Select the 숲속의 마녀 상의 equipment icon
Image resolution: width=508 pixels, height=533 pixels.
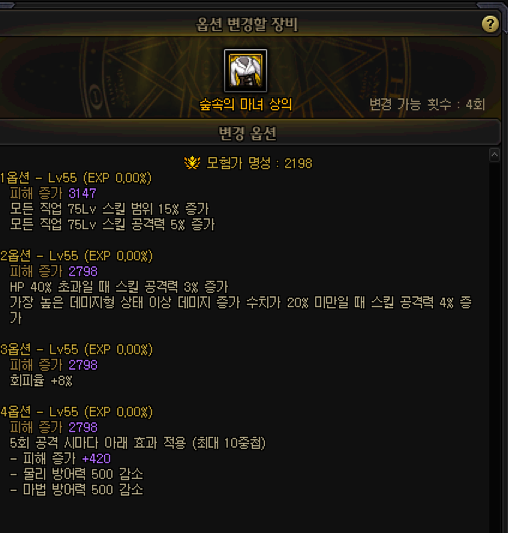pos(245,71)
